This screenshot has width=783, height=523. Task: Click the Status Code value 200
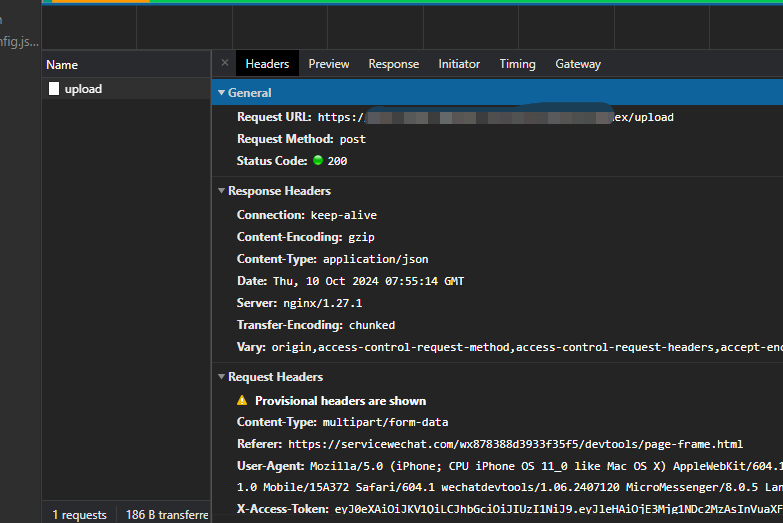[x=337, y=161]
